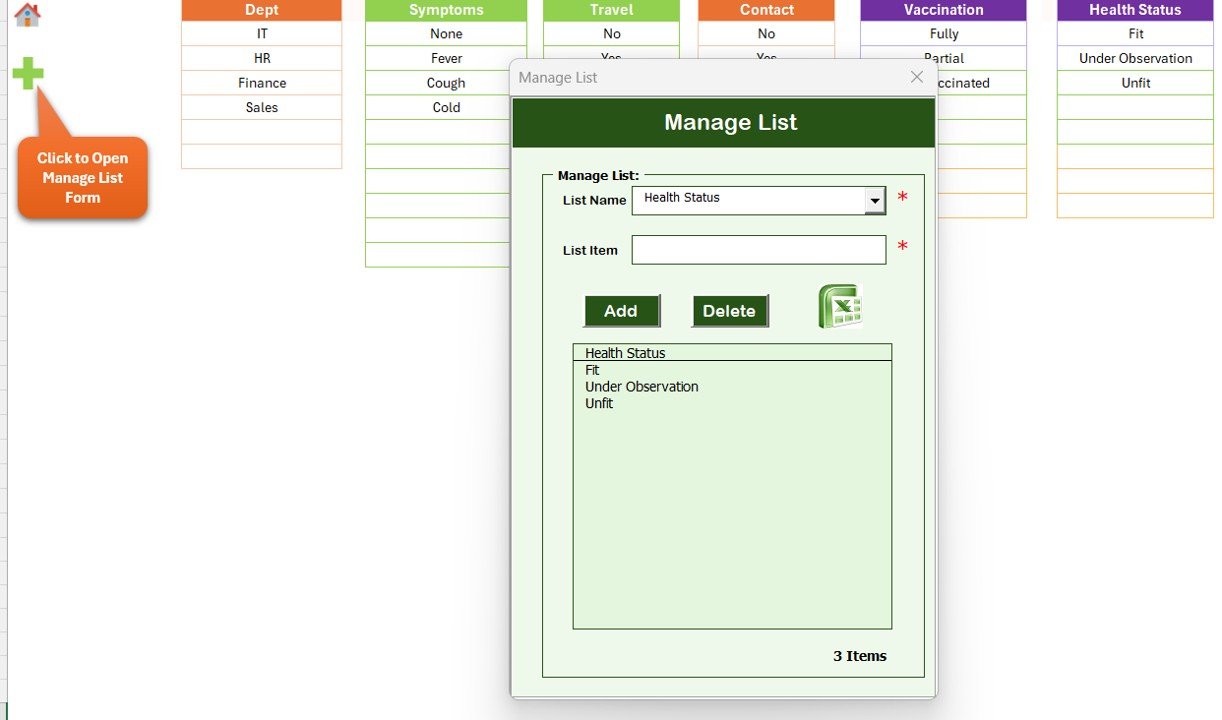Click inside the List Item text field
The image size is (1222, 720).
pyautogui.click(x=757, y=249)
